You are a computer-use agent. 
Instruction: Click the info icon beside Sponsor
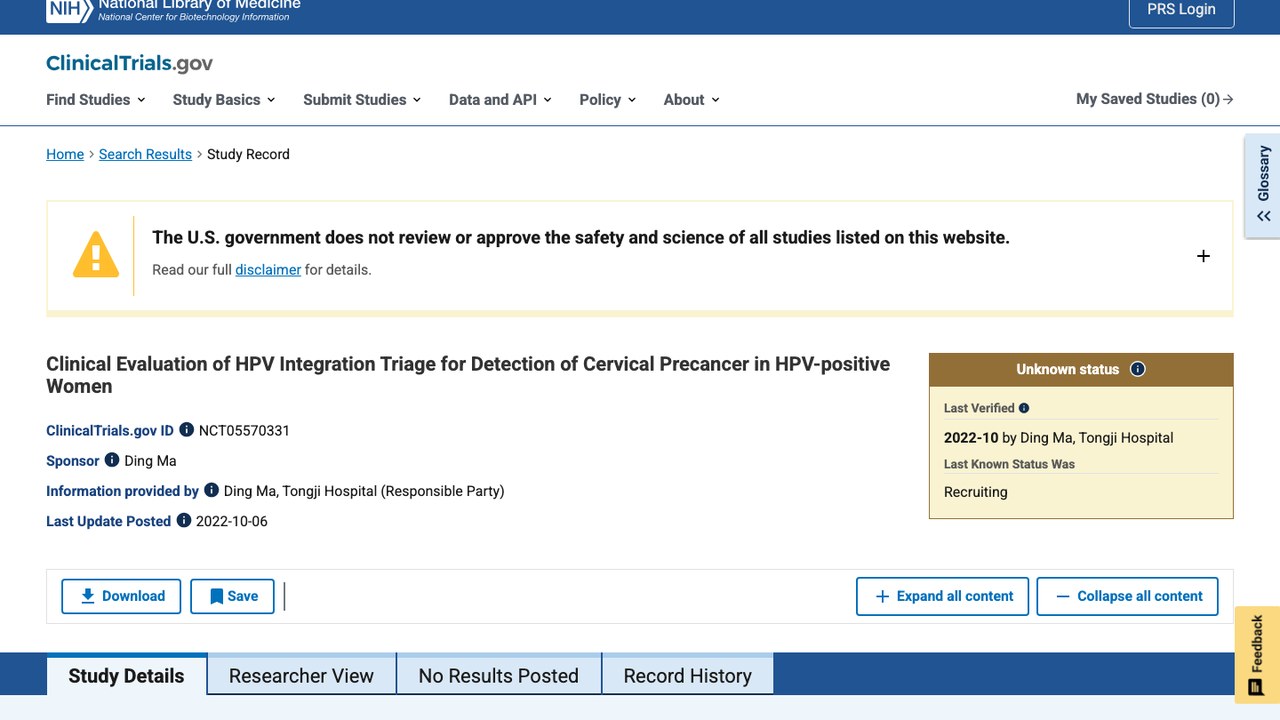[112, 460]
